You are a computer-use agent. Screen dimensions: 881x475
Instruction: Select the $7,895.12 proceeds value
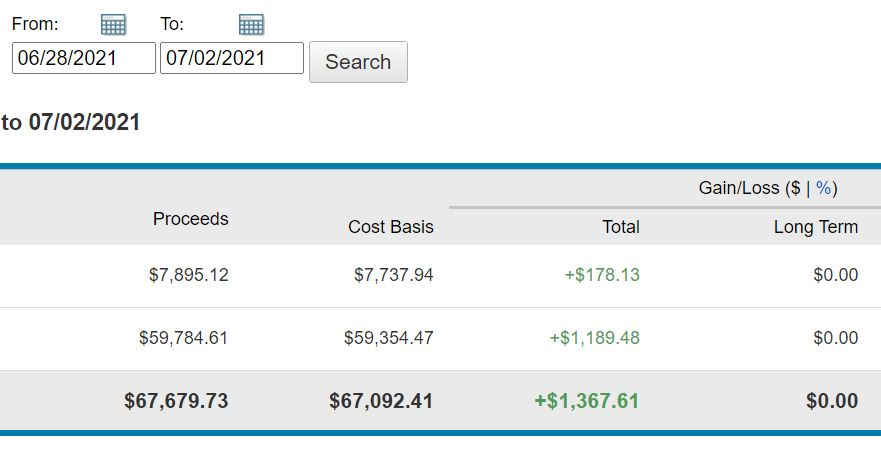click(x=184, y=275)
